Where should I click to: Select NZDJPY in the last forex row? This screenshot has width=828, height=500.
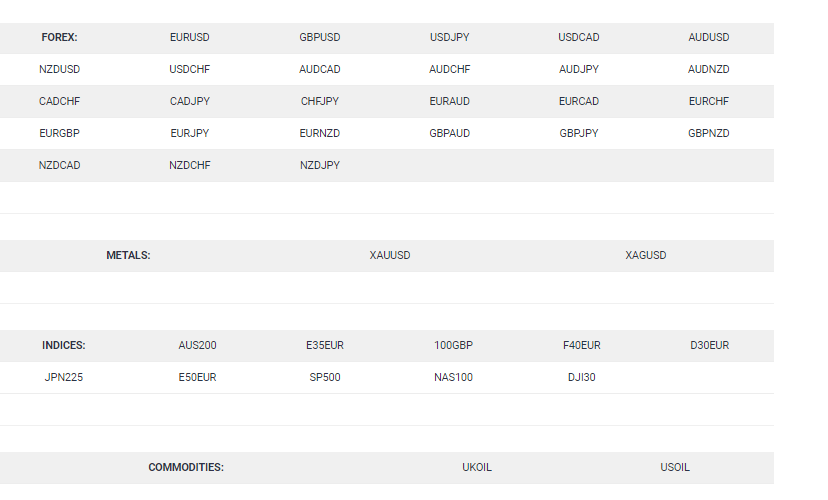point(319,165)
